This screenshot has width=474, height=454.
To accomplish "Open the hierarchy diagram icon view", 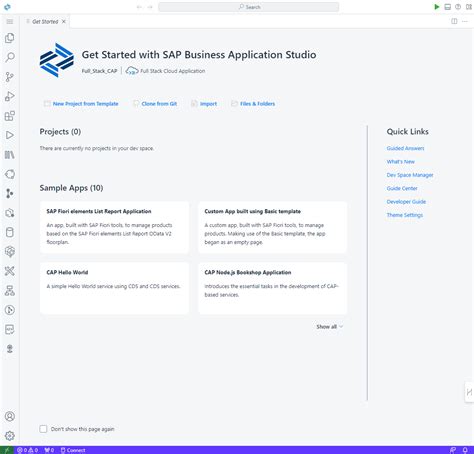I will (x=10, y=291).
